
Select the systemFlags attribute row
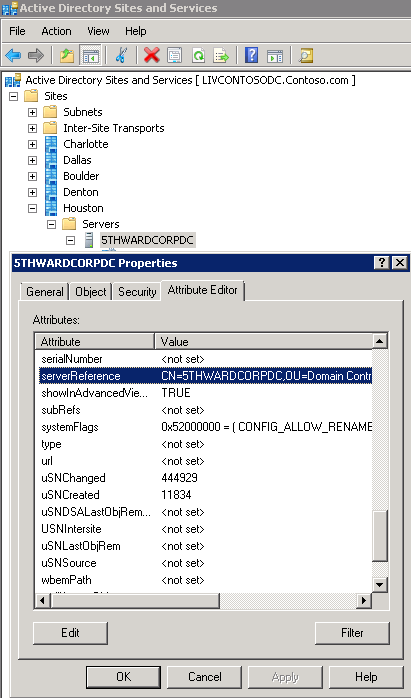tap(205, 427)
